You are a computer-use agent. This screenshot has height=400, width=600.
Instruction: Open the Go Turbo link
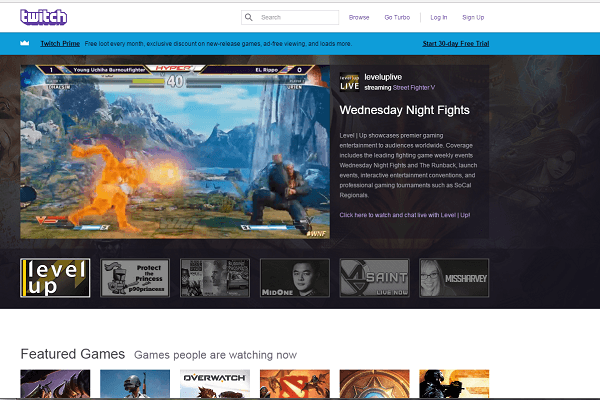tap(397, 18)
